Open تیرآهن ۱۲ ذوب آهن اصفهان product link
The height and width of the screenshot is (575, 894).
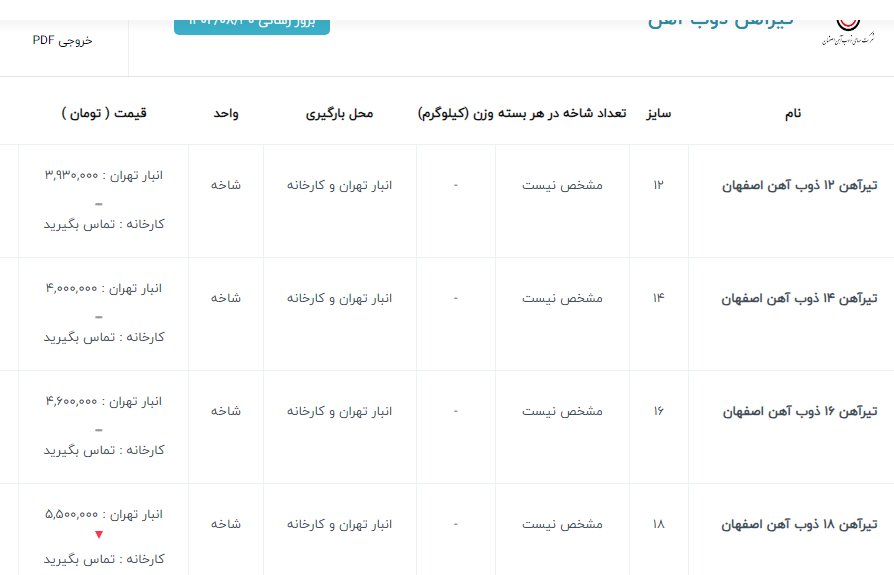pos(799,186)
